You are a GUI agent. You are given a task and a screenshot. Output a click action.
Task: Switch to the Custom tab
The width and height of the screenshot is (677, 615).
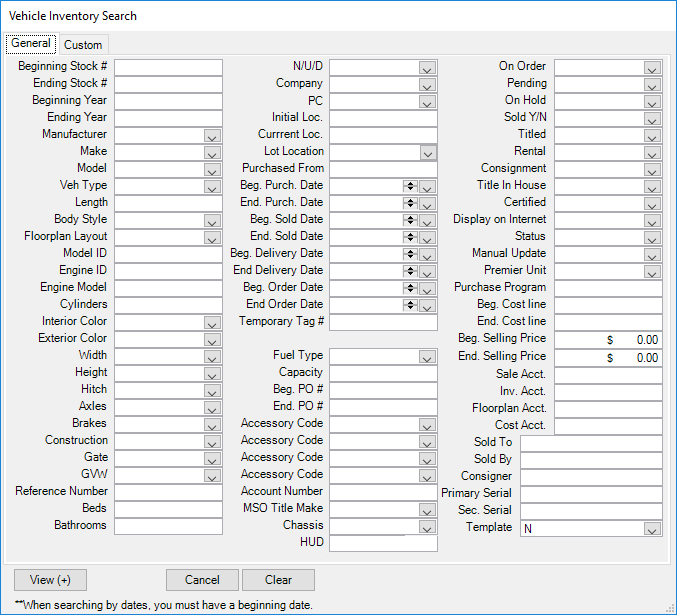pyautogui.click(x=83, y=44)
